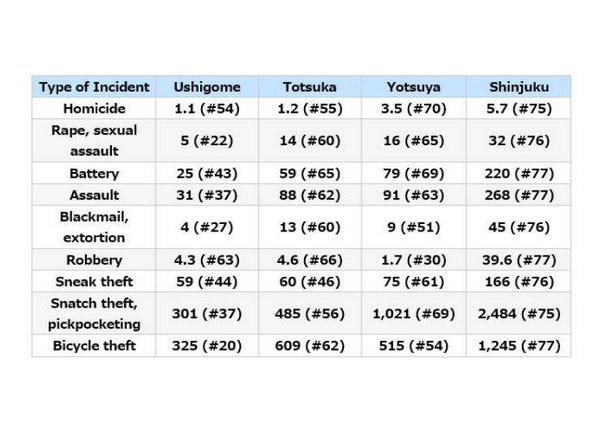Select the Battery row label

coord(94,174)
